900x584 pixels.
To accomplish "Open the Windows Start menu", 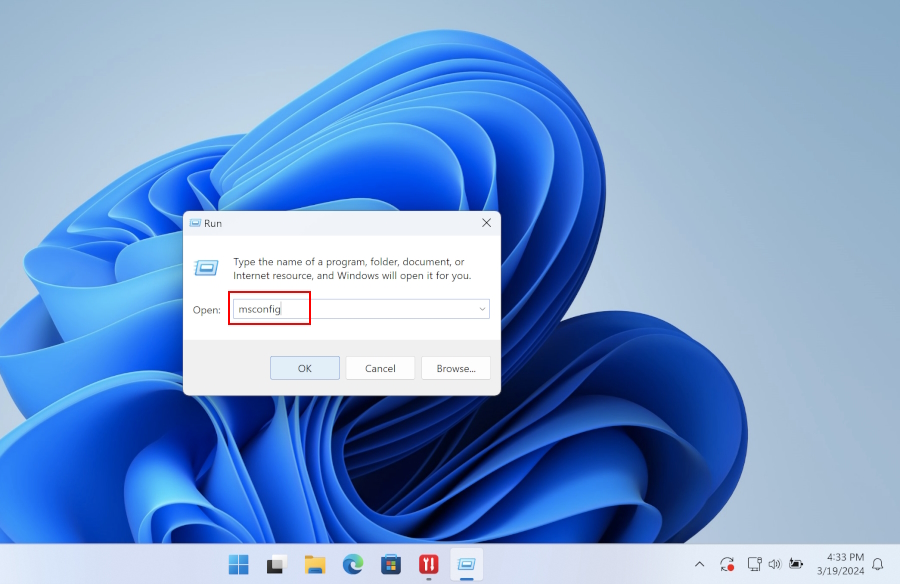I will coord(239,564).
